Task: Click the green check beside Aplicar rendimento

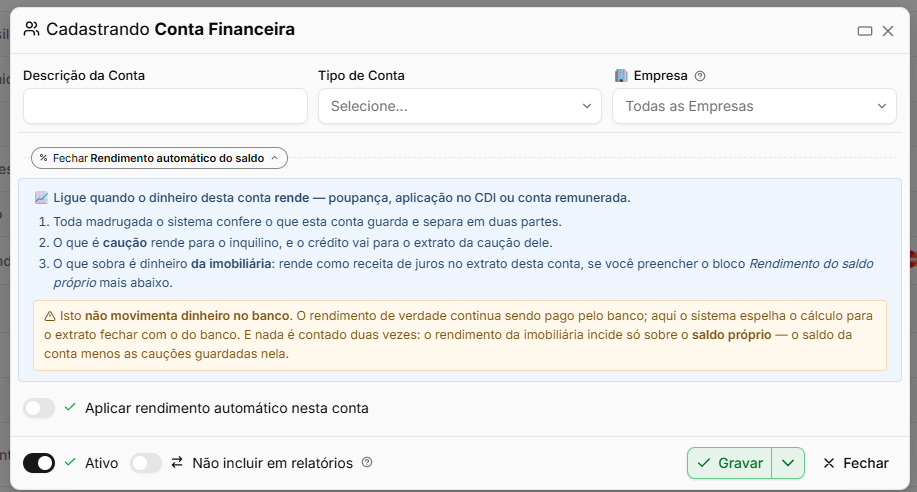Action: point(70,407)
